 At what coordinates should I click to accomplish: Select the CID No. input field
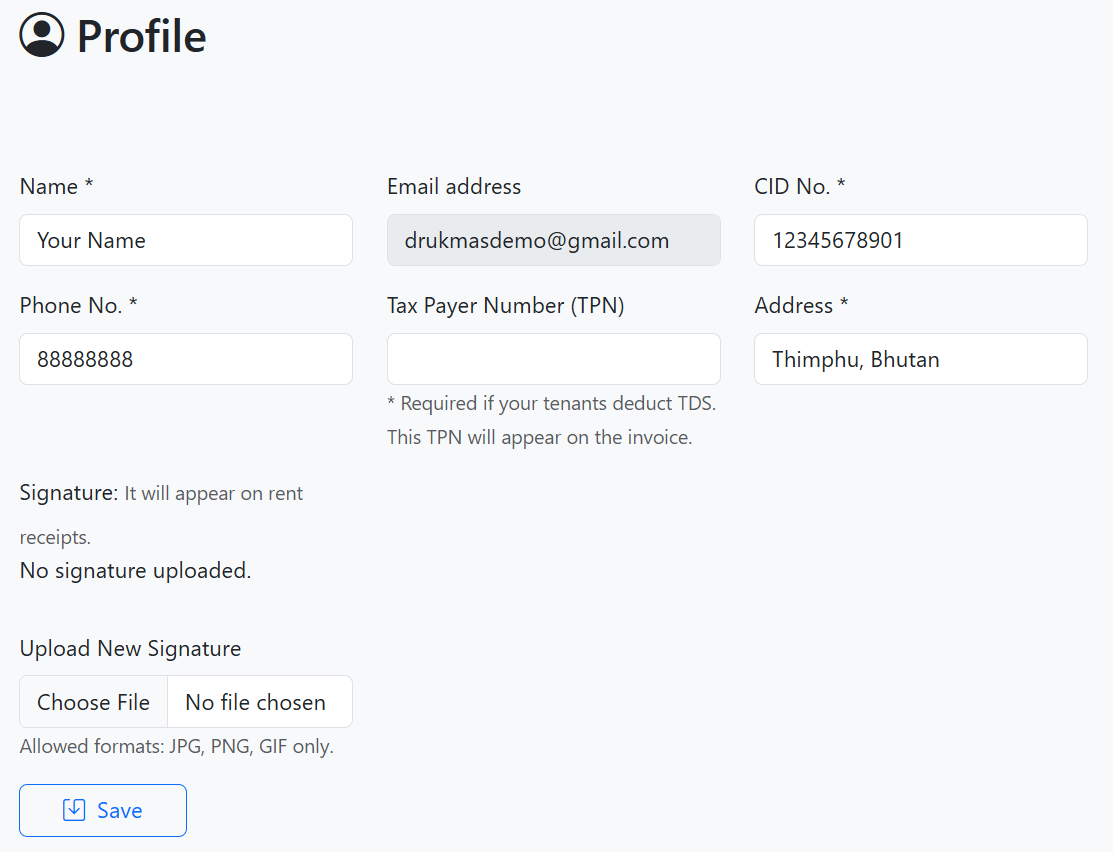click(x=920, y=240)
